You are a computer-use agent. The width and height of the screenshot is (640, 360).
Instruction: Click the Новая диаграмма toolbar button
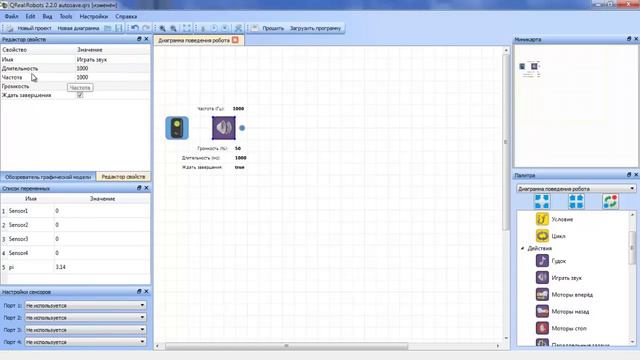coord(78,28)
